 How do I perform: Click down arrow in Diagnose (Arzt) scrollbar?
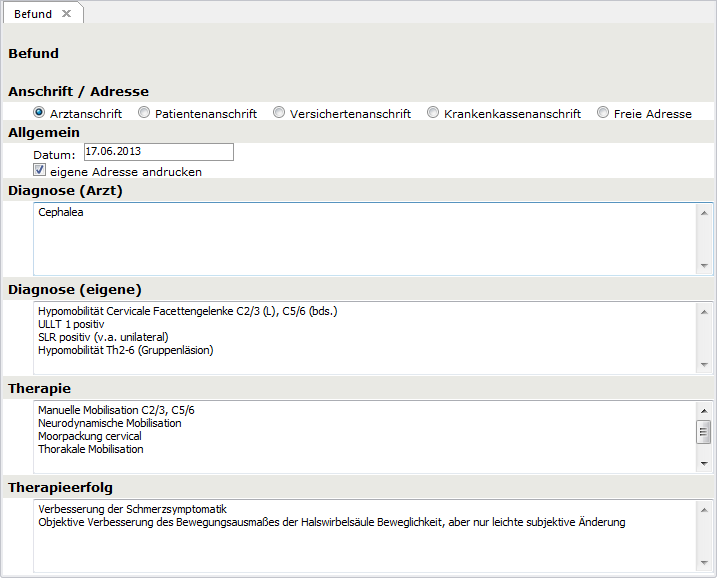(x=704, y=266)
